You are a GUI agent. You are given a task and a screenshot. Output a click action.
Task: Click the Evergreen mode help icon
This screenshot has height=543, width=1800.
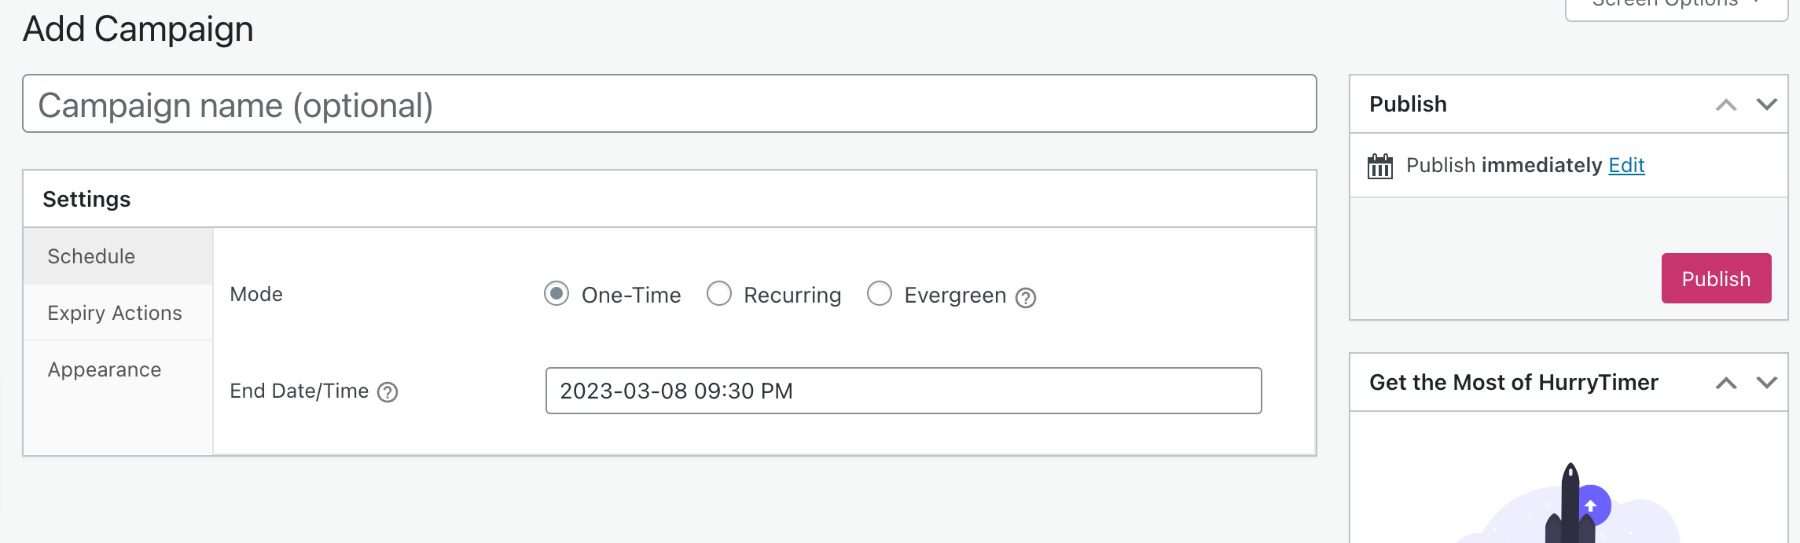coord(1025,297)
